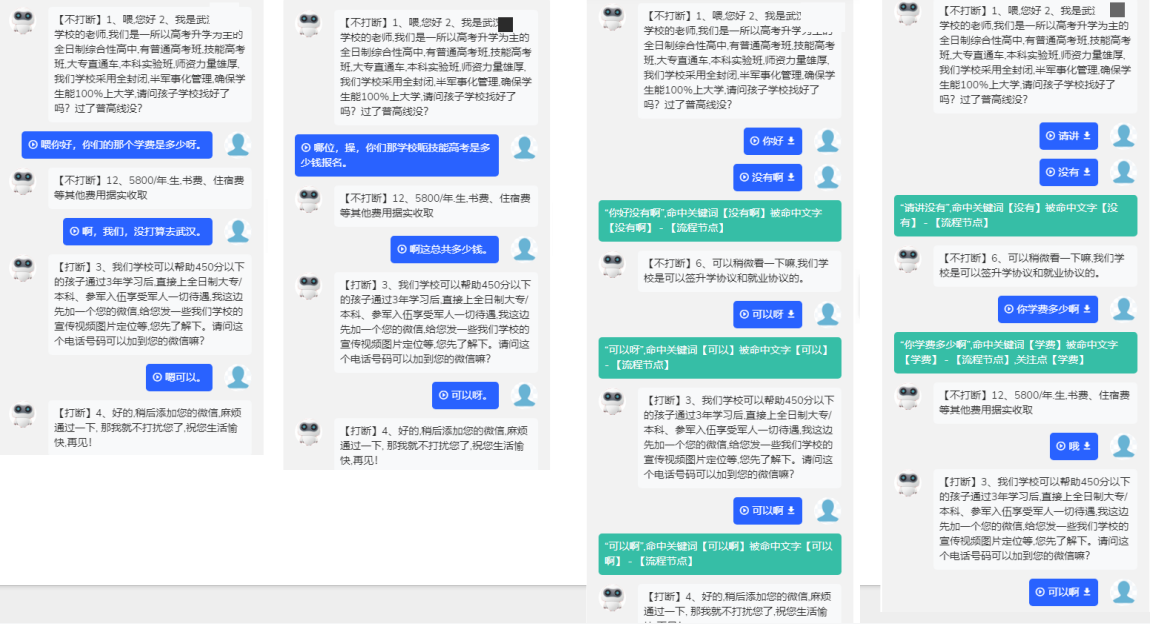The image size is (1150, 624).
Task: Select the green banner with 关注点【学费】
Action: pos(1014,352)
